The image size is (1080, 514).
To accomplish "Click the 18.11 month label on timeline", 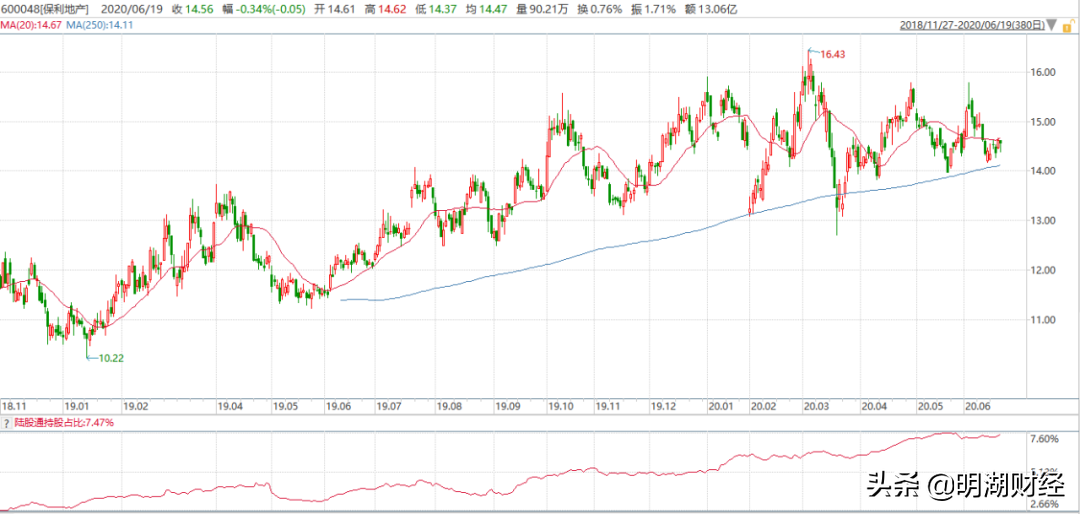I will pyautogui.click(x=16, y=406).
